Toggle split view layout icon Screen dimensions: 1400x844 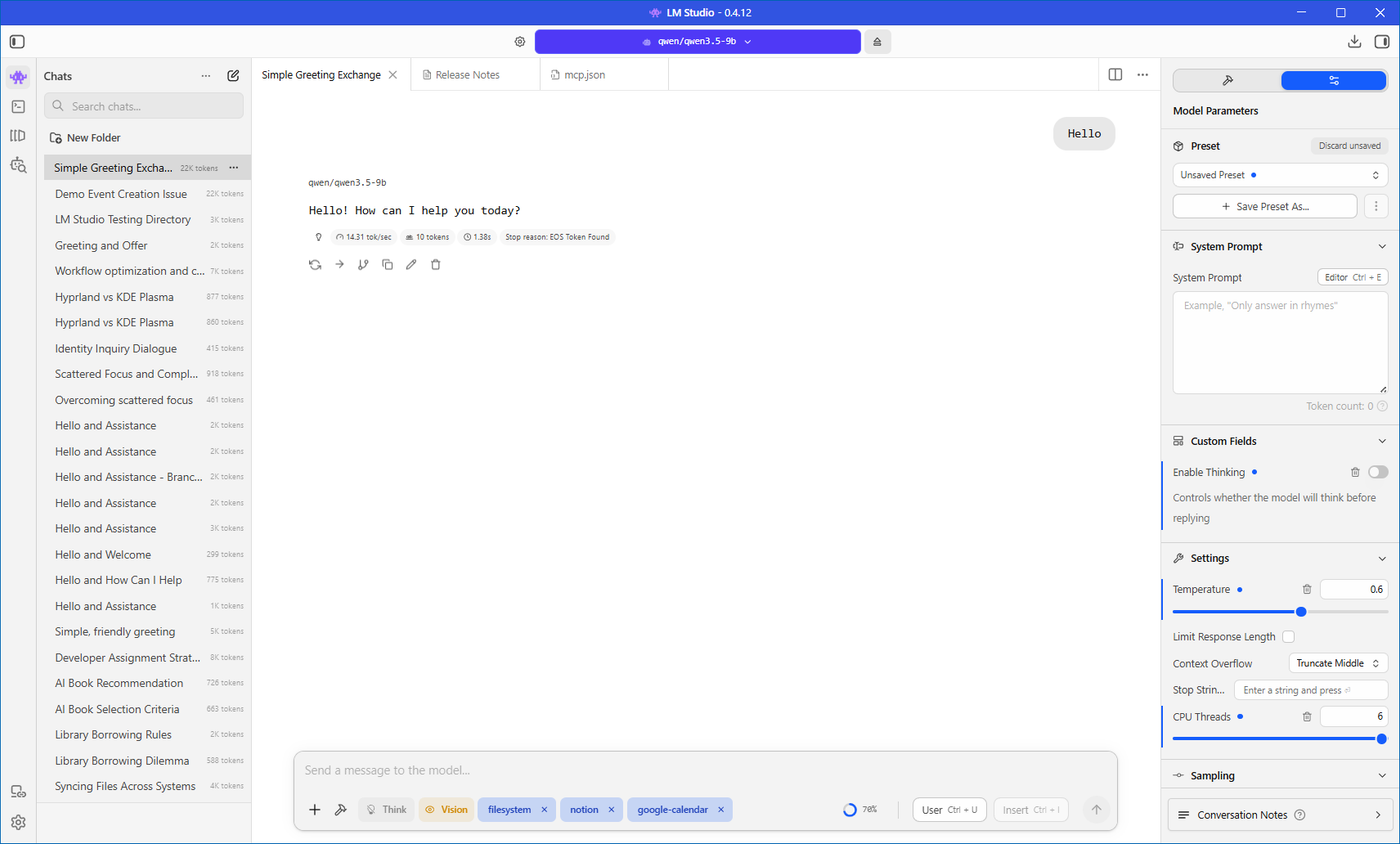(x=1115, y=75)
